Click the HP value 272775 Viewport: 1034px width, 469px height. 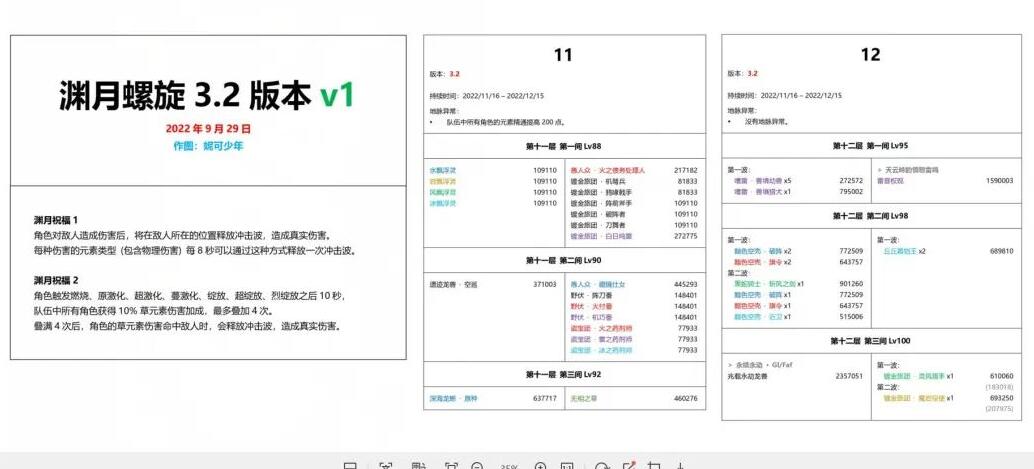[x=686, y=235]
